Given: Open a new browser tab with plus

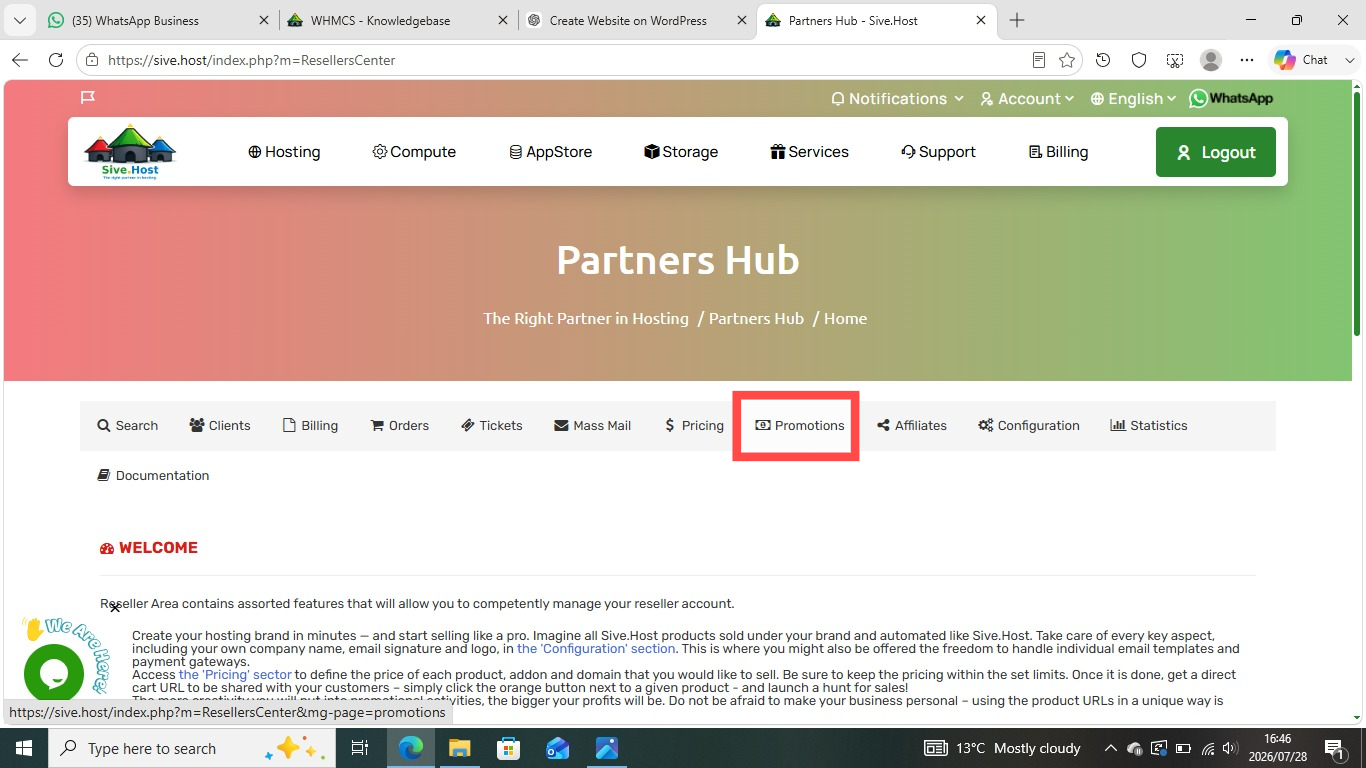Looking at the screenshot, I should 1017,20.
